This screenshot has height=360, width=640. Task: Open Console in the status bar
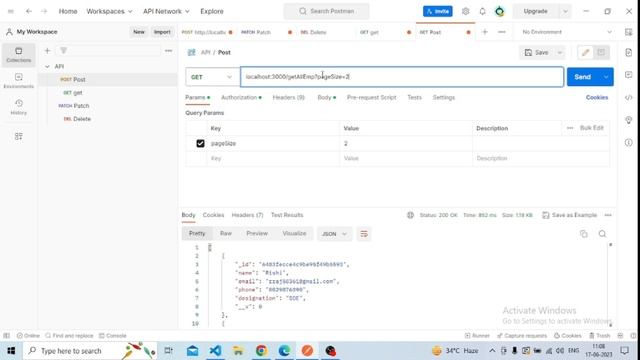tap(113, 336)
